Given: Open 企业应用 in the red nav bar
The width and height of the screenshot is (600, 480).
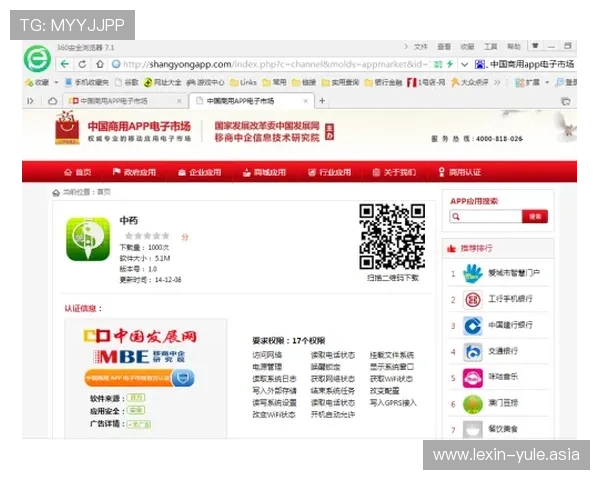Looking at the screenshot, I should pos(200,172).
